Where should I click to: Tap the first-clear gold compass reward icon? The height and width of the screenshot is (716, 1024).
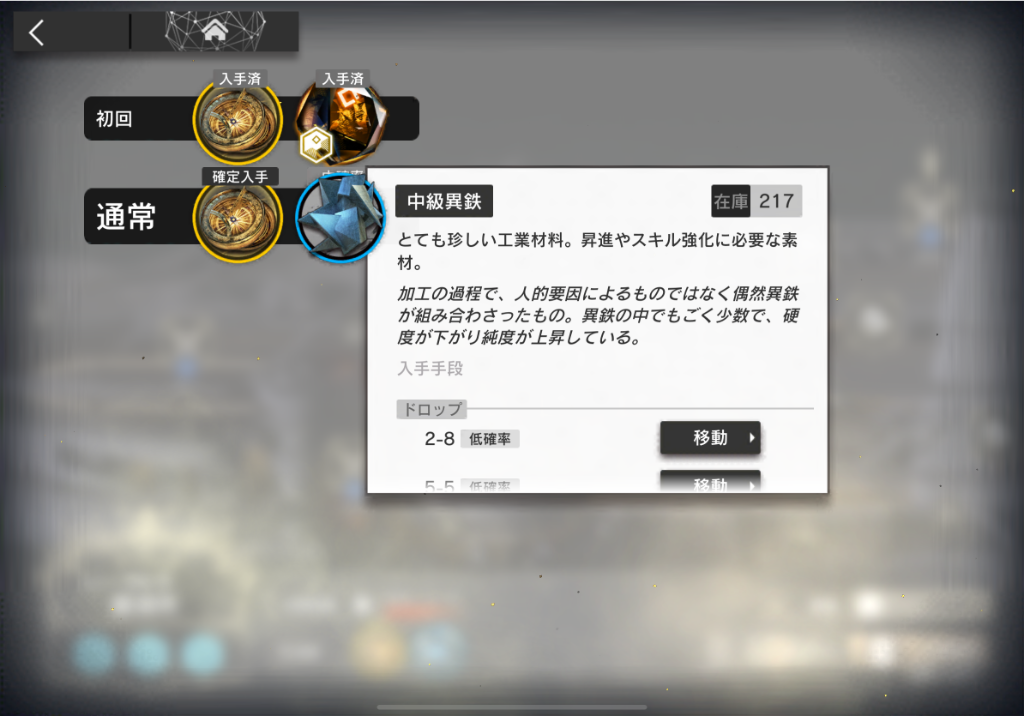[238, 122]
